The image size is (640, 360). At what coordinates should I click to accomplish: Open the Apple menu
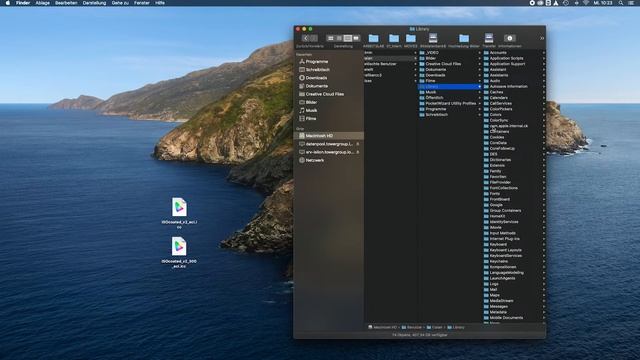pos(7,3)
